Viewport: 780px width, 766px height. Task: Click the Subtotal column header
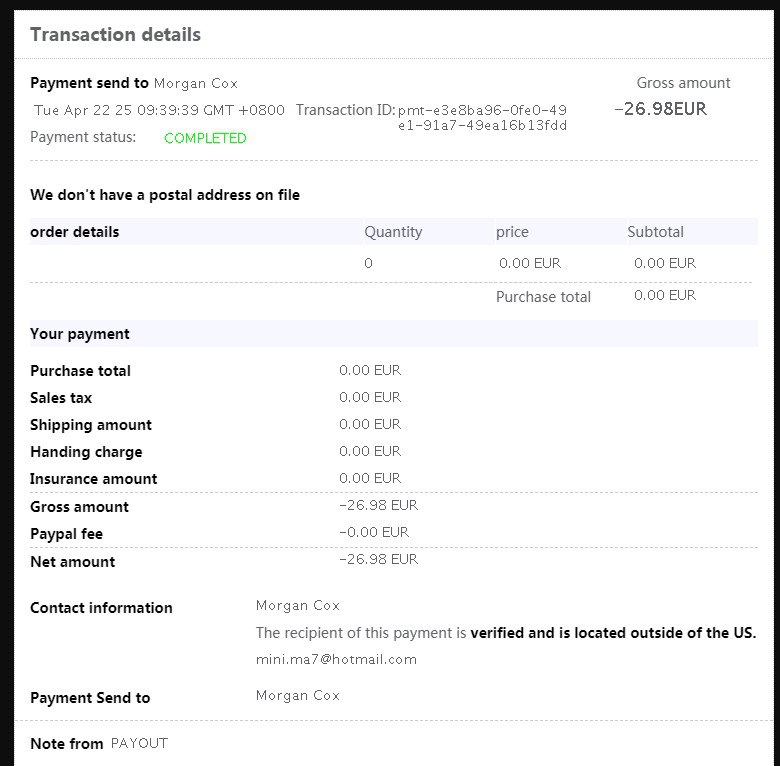655,232
